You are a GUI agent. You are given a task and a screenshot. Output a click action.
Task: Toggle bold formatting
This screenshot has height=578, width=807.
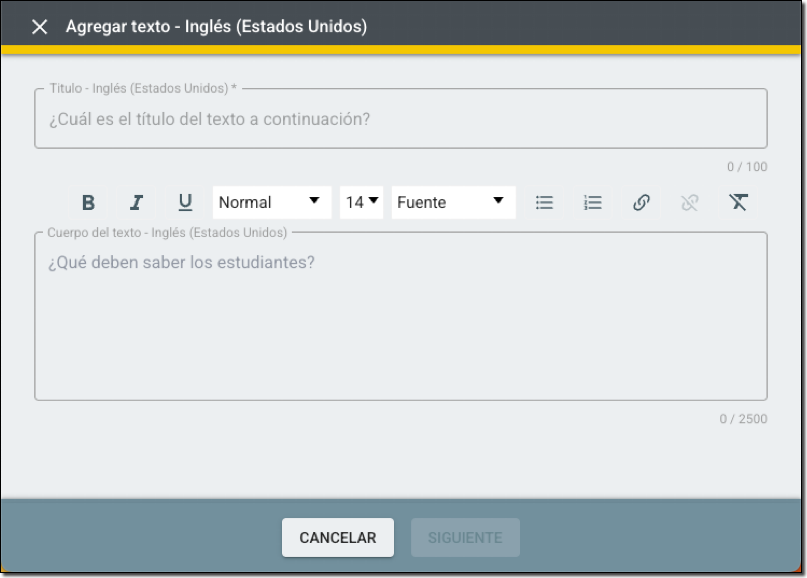click(x=88, y=202)
